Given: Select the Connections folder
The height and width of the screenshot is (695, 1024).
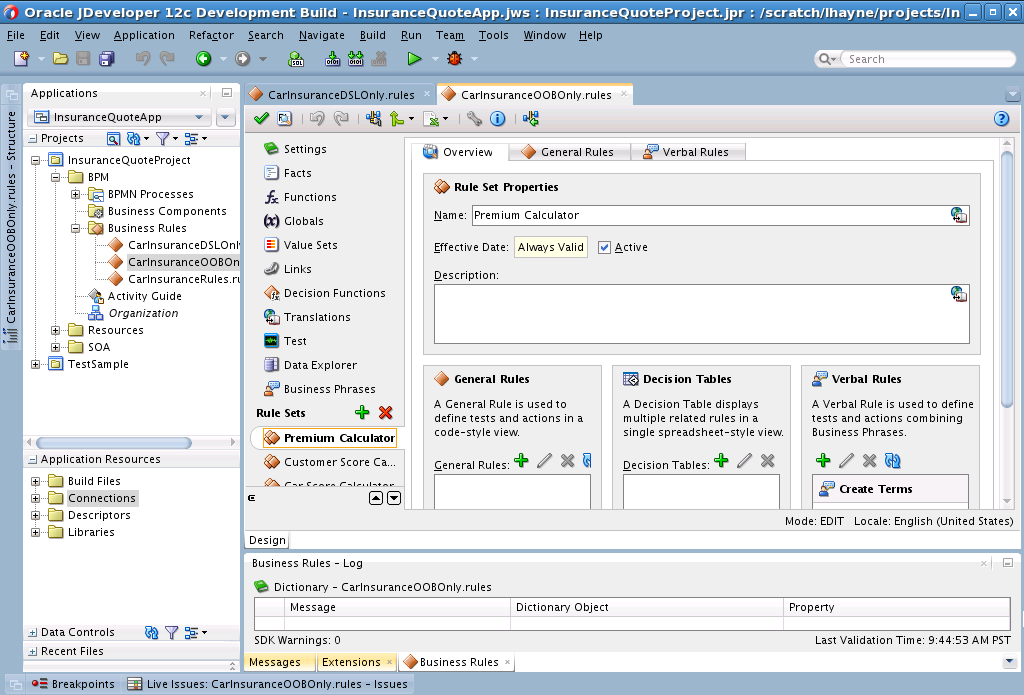Looking at the screenshot, I should [x=102, y=498].
